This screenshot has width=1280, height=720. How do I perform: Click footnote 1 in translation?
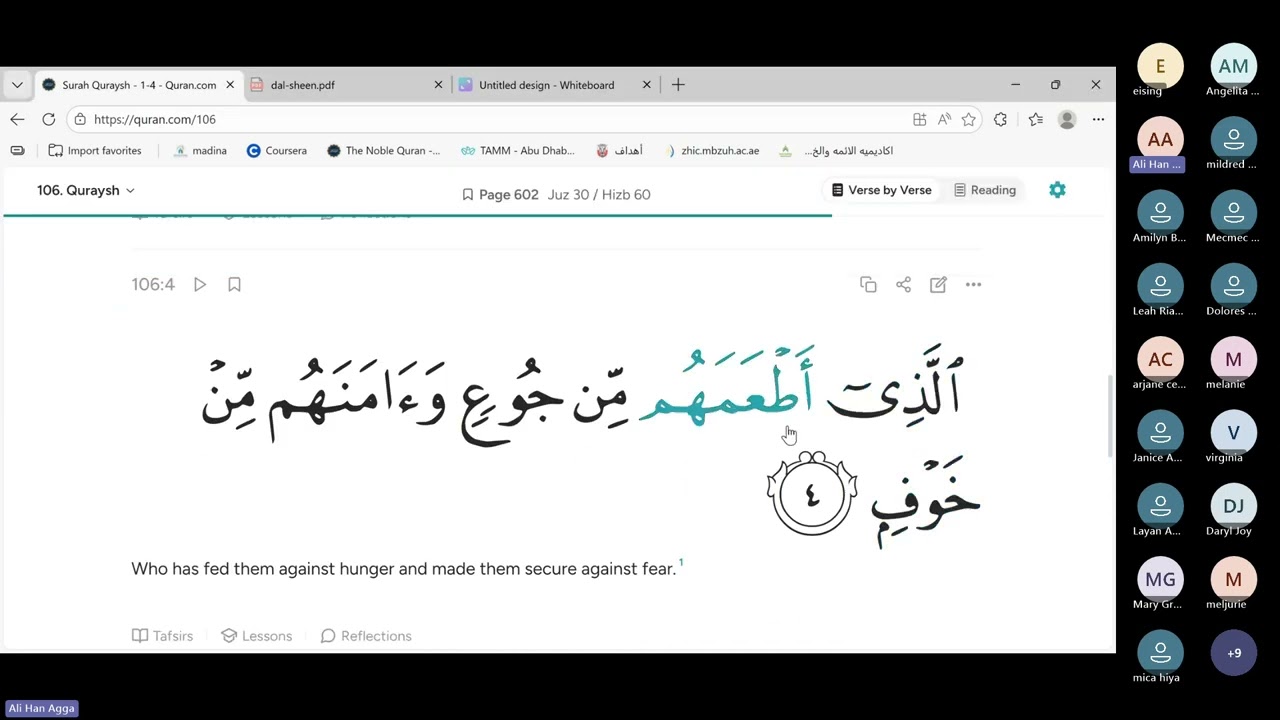pos(681,563)
